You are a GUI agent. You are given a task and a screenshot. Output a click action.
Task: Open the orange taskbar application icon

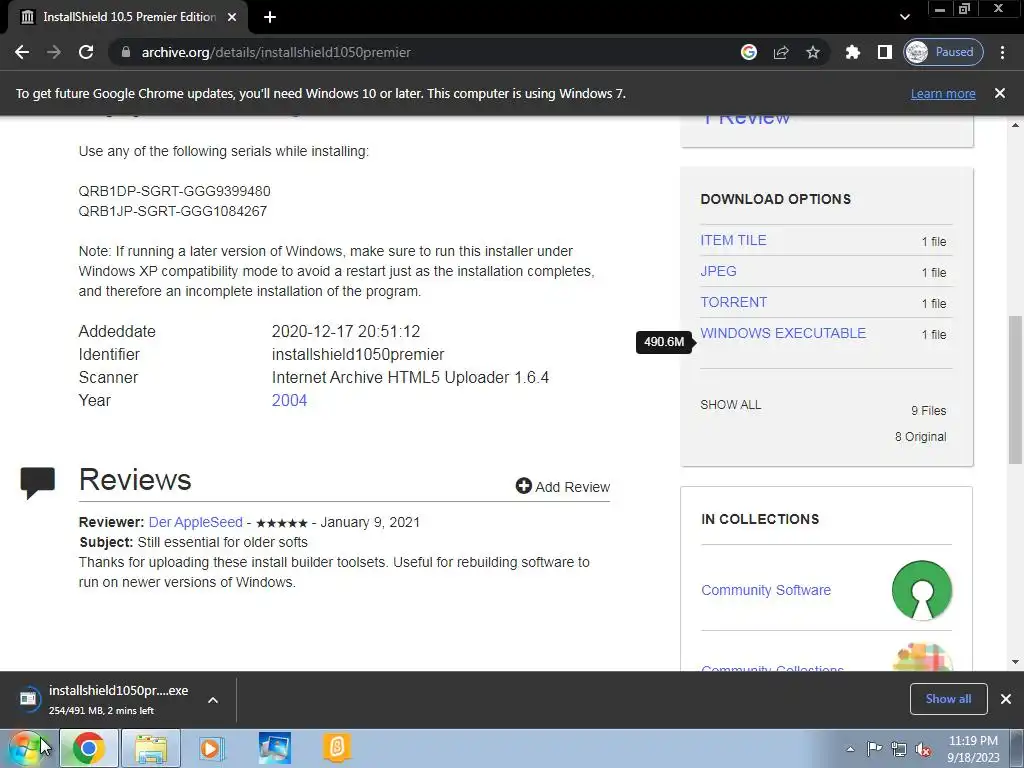coord(336,748)
